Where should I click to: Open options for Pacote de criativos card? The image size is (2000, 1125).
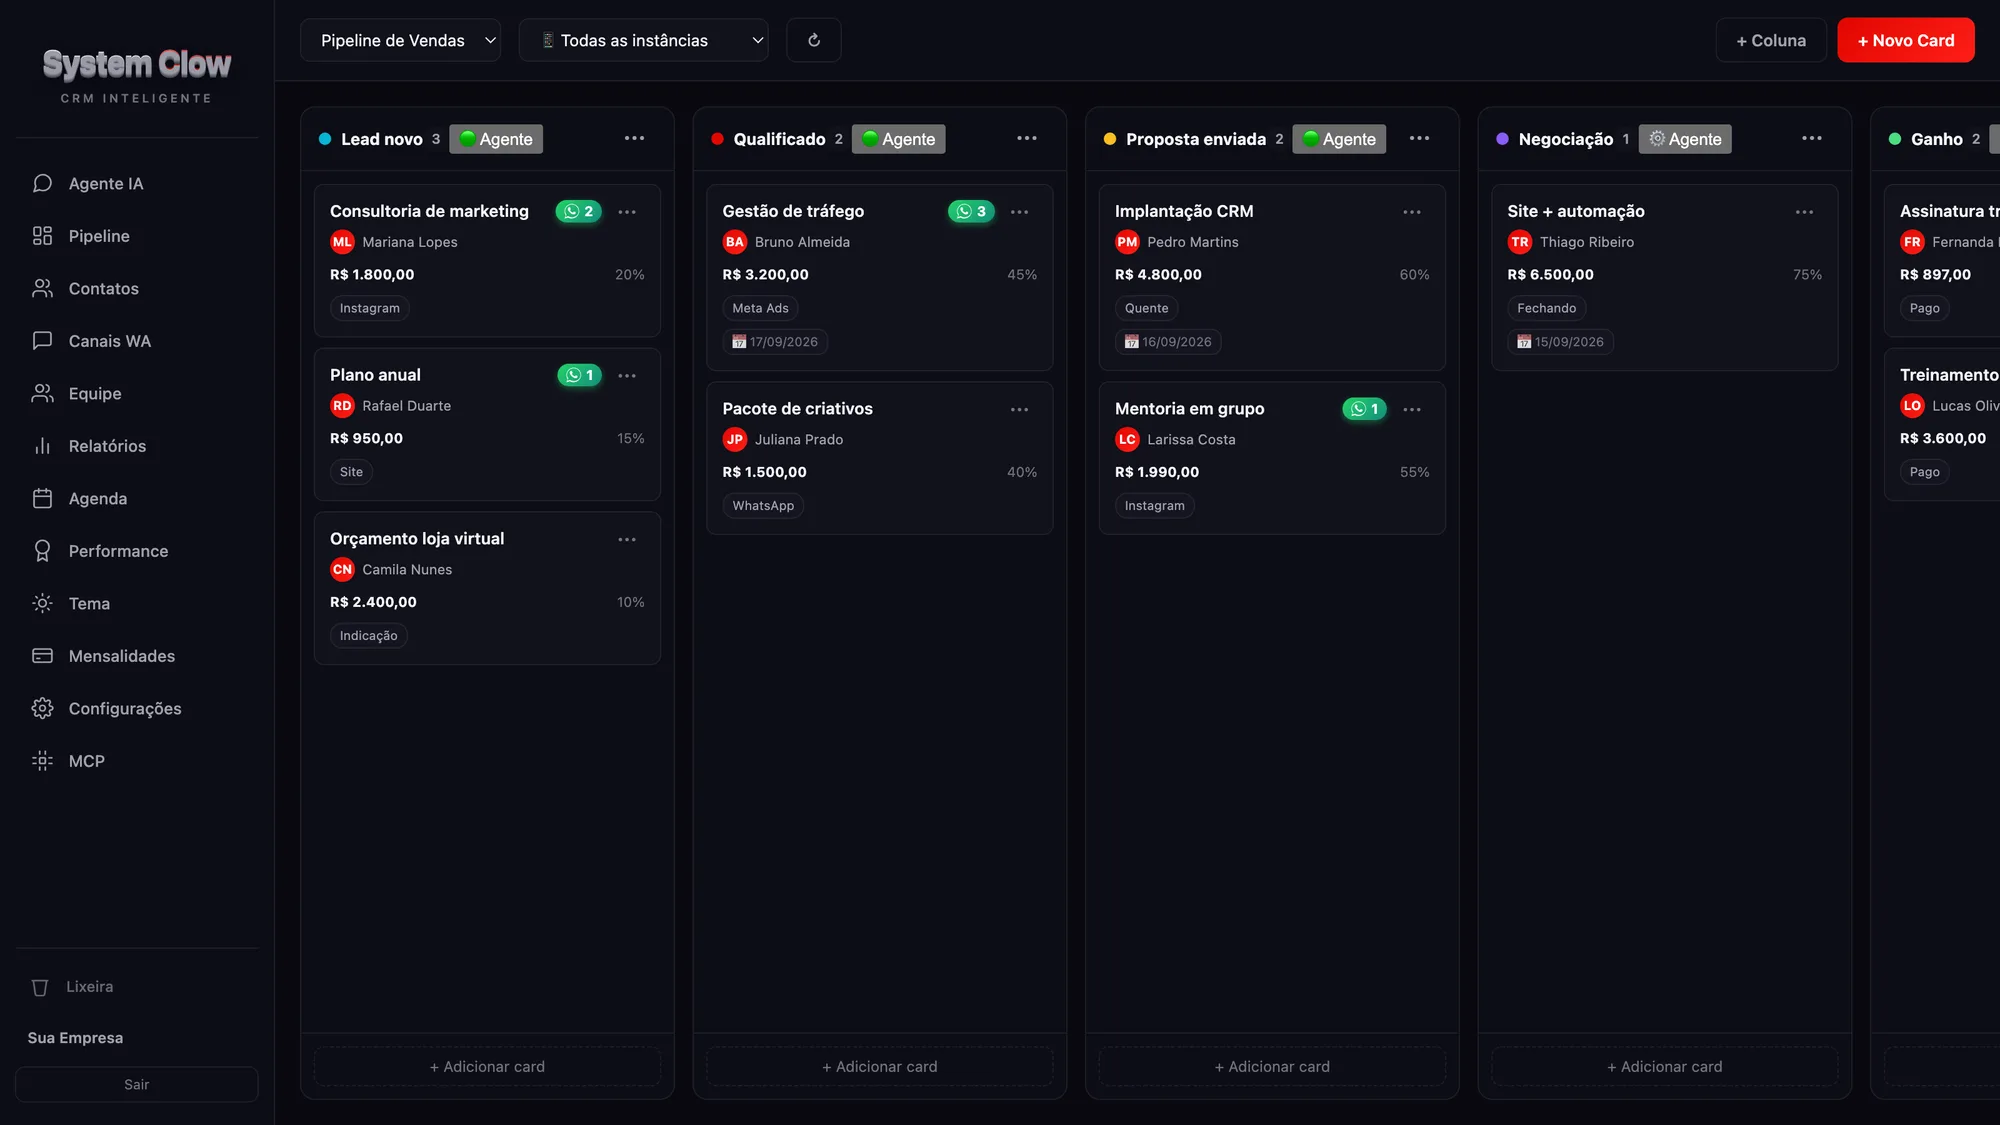pyautogui.click(x=1019, y=409)
